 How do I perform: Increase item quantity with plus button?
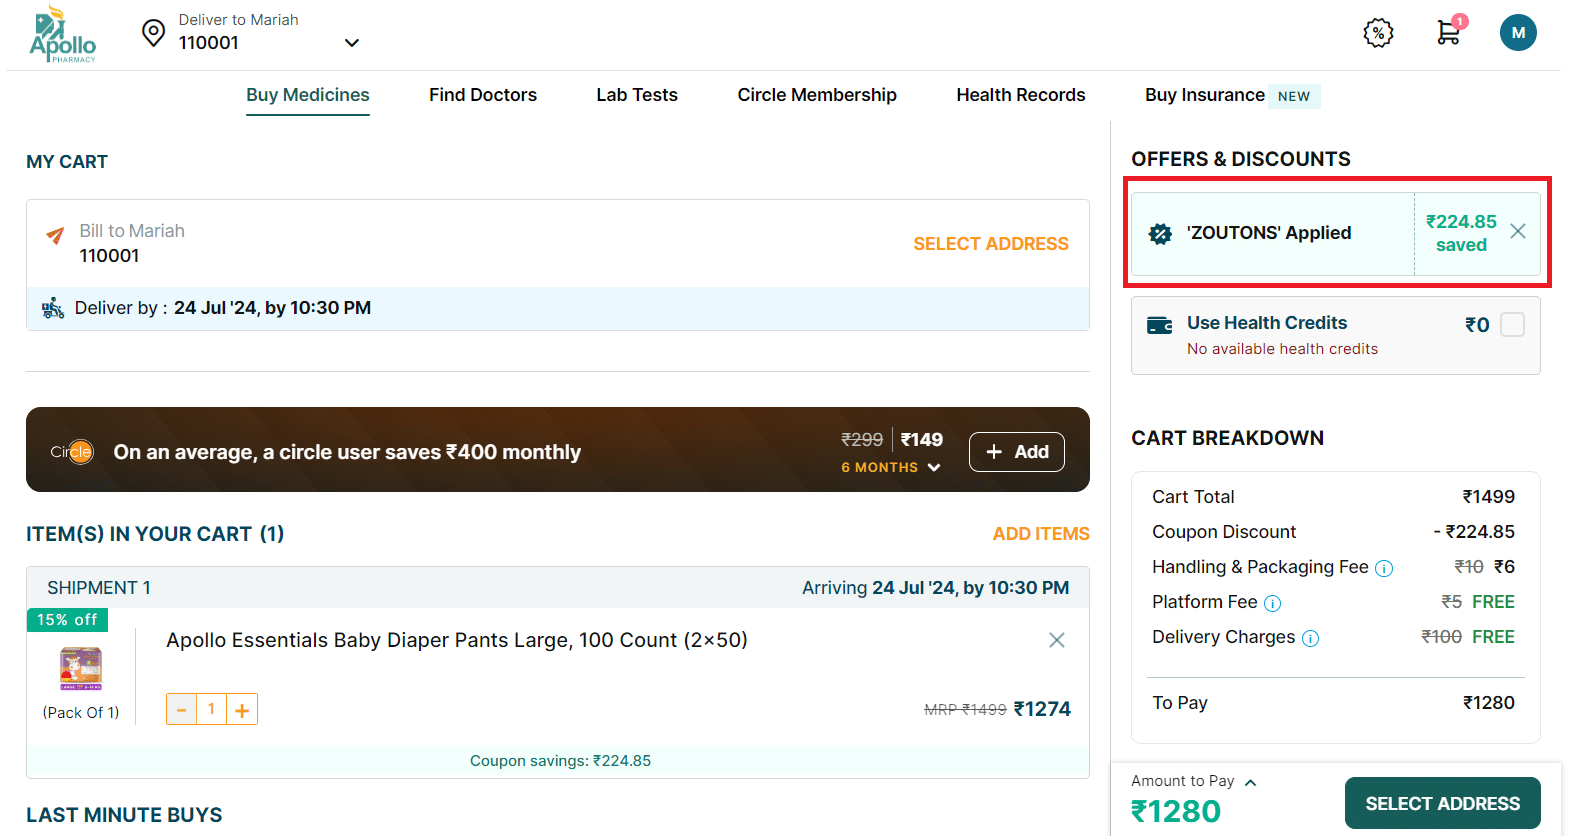(x=242, y=710)
